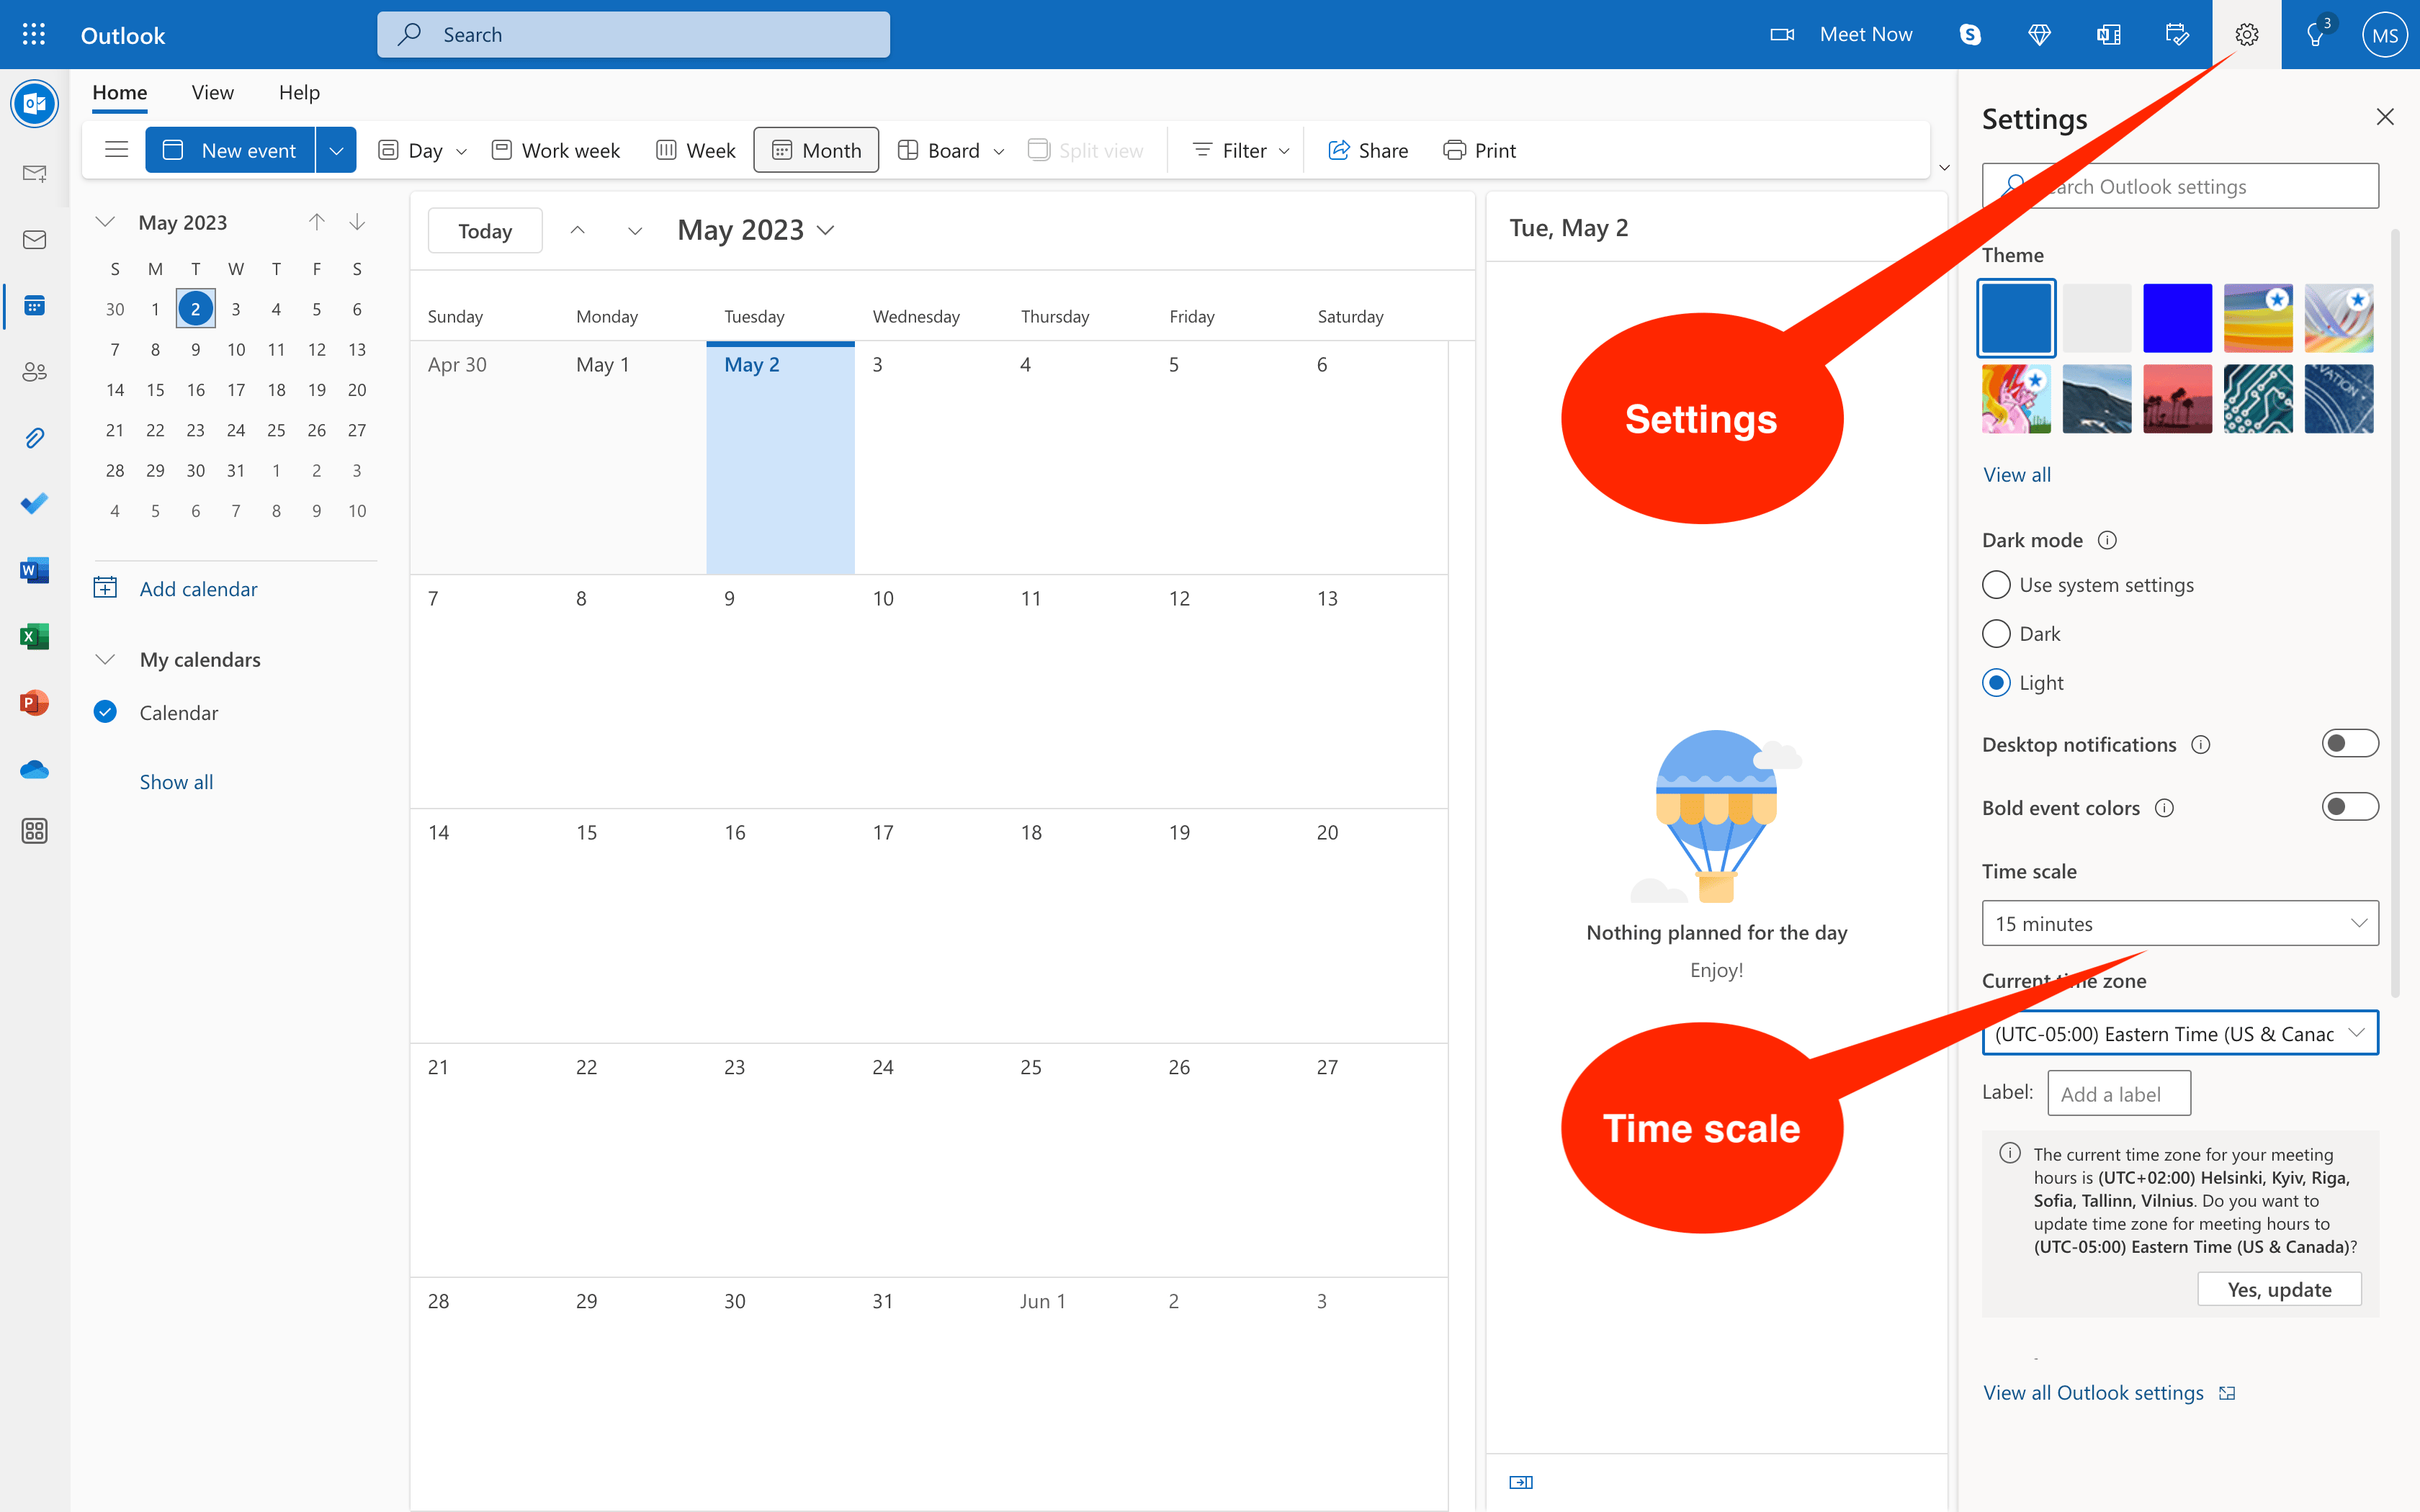
Task: Select the Dark mode radio button
Action: point(1996,633)
